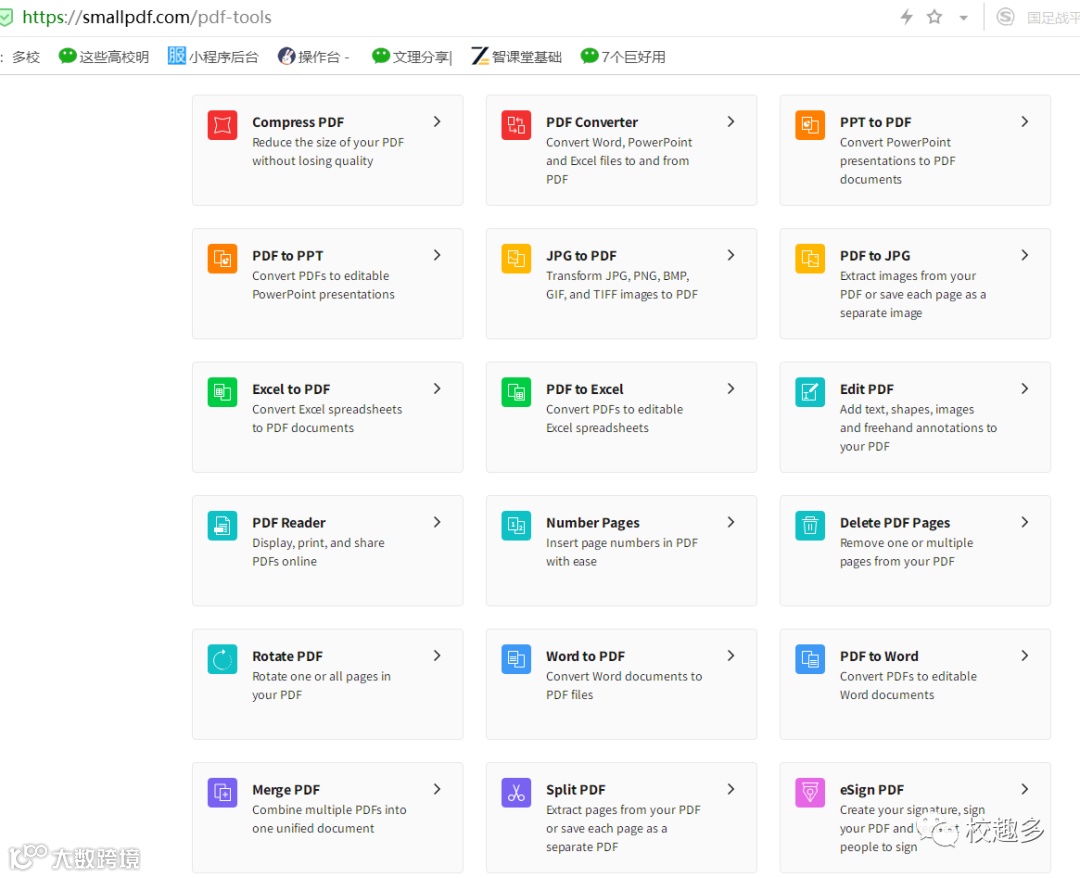Click the lightning bolt icon in address bar
Screen dimensions: 1080x878
pyautogui.click(x=906, y=17)
